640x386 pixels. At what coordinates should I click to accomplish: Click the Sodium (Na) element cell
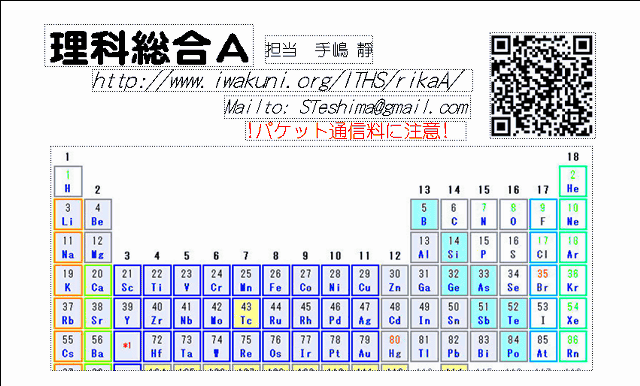click(x=68, y=247)
